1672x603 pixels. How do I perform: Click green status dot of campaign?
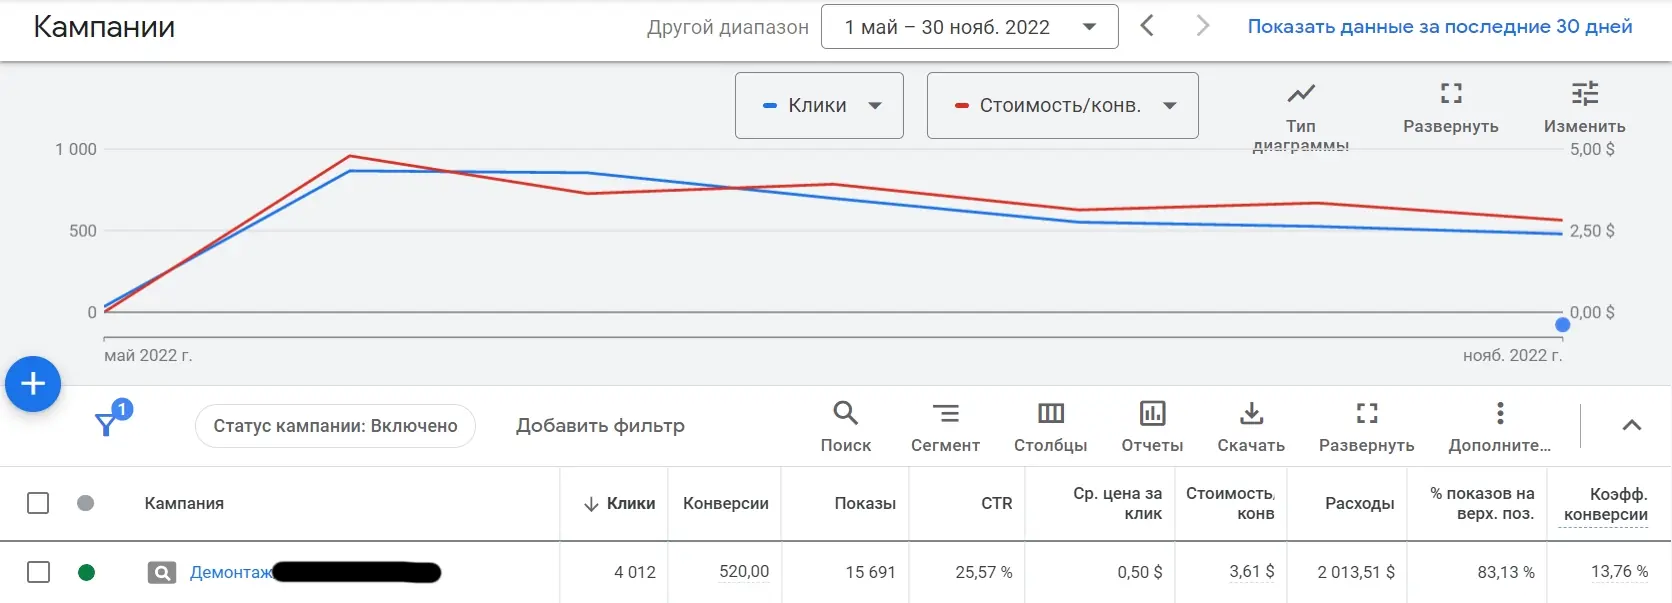pos(87,572)
